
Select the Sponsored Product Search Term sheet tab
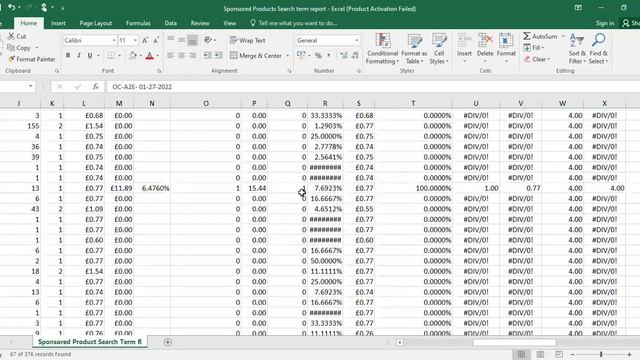click(x=90, y=342)
